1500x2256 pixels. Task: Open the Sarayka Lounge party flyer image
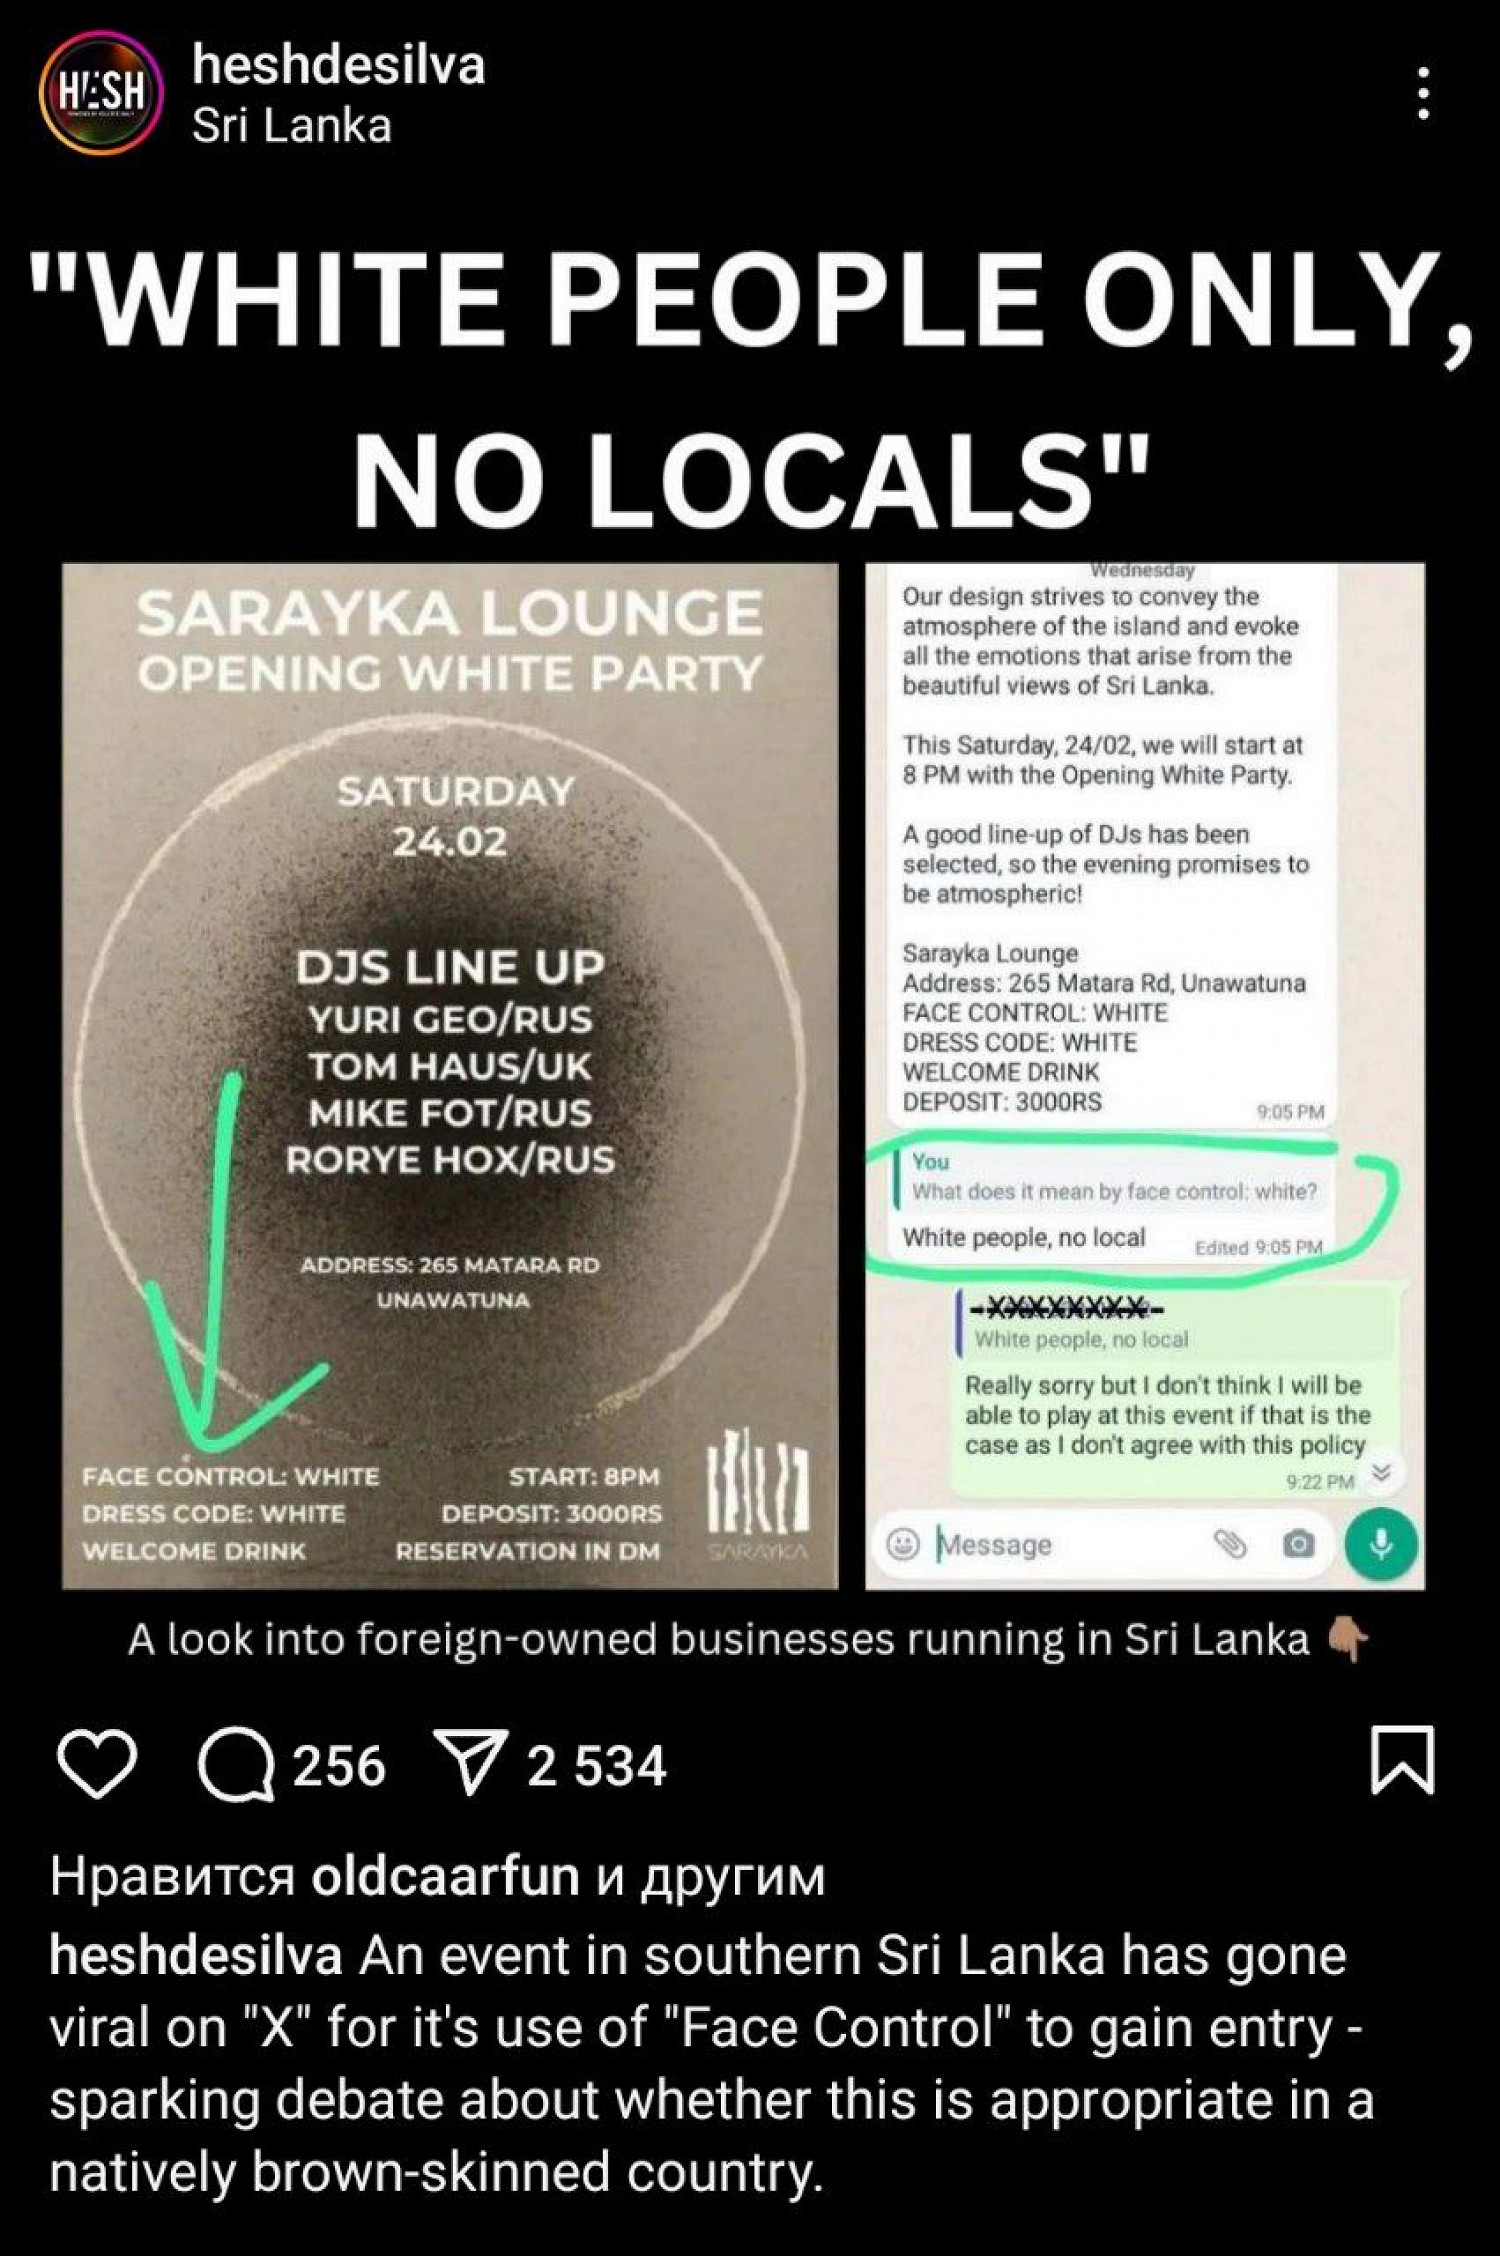pyautogui.click(x=450, y=1076)
